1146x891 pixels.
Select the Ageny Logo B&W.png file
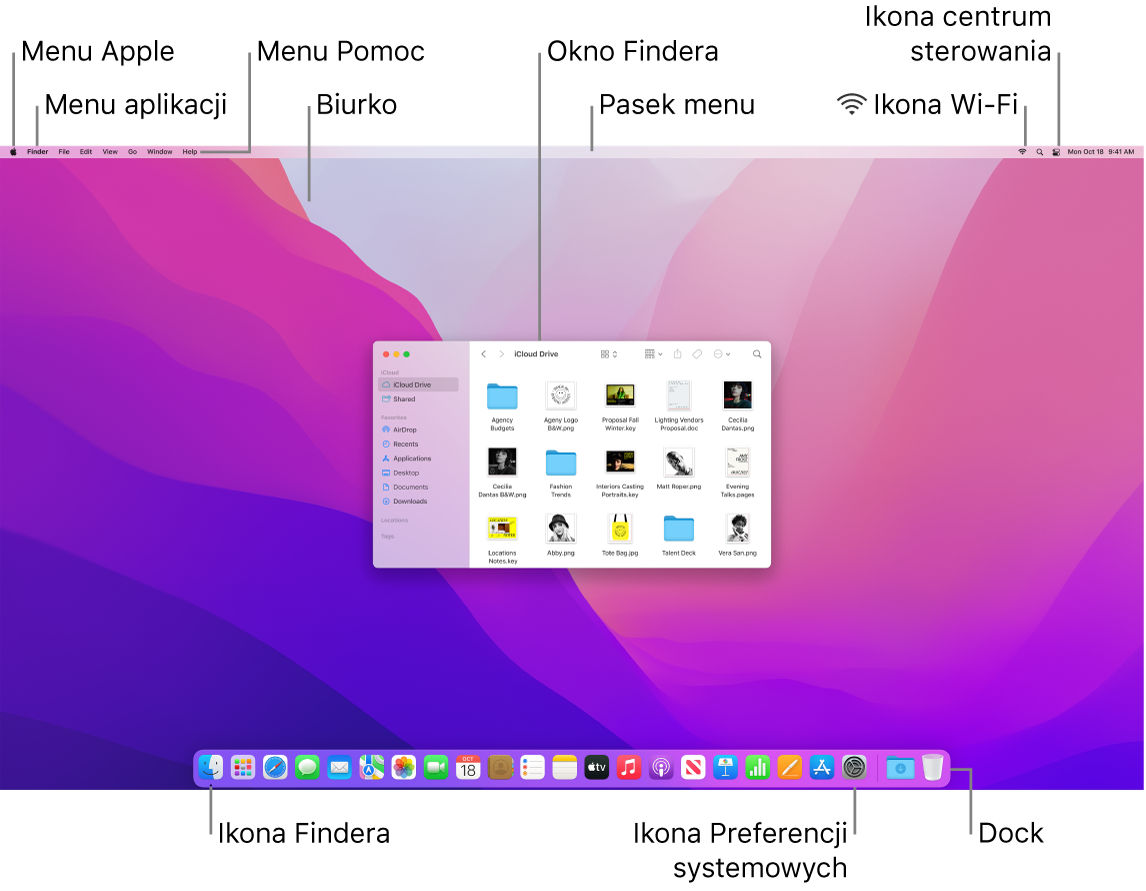pos(561,406)
